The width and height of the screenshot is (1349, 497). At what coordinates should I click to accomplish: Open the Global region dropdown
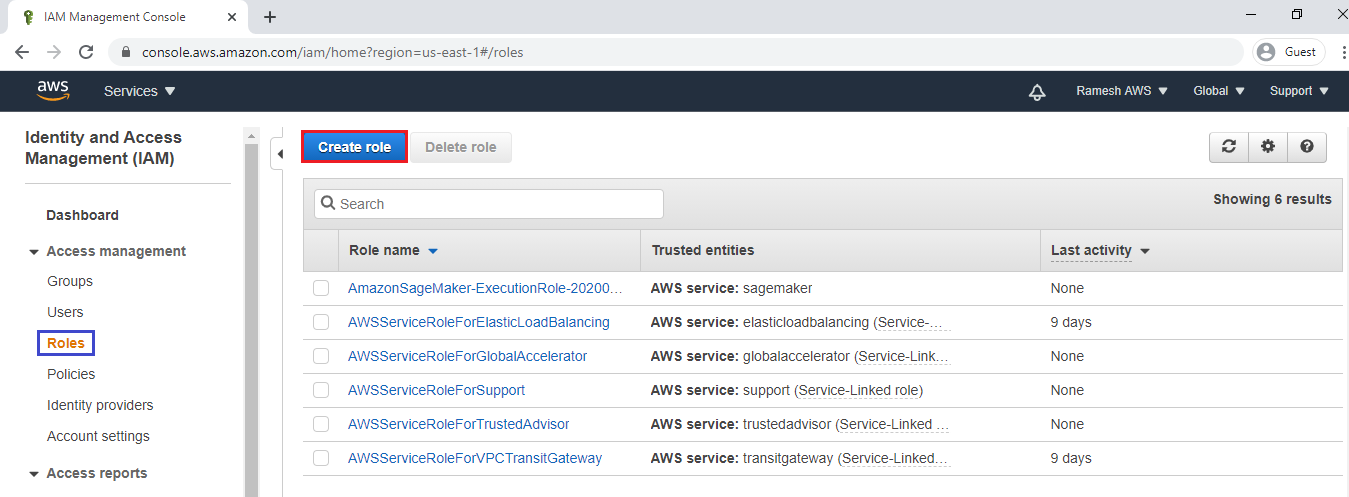click(1219, 91)
